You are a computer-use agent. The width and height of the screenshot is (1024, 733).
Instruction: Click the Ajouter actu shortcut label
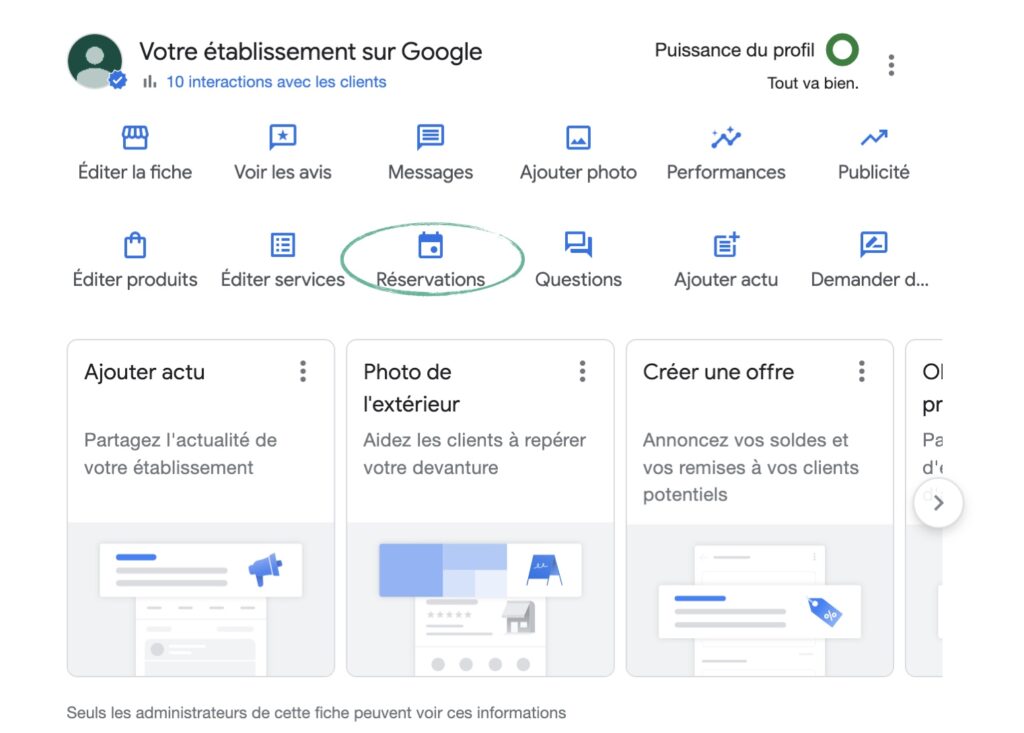726,280
